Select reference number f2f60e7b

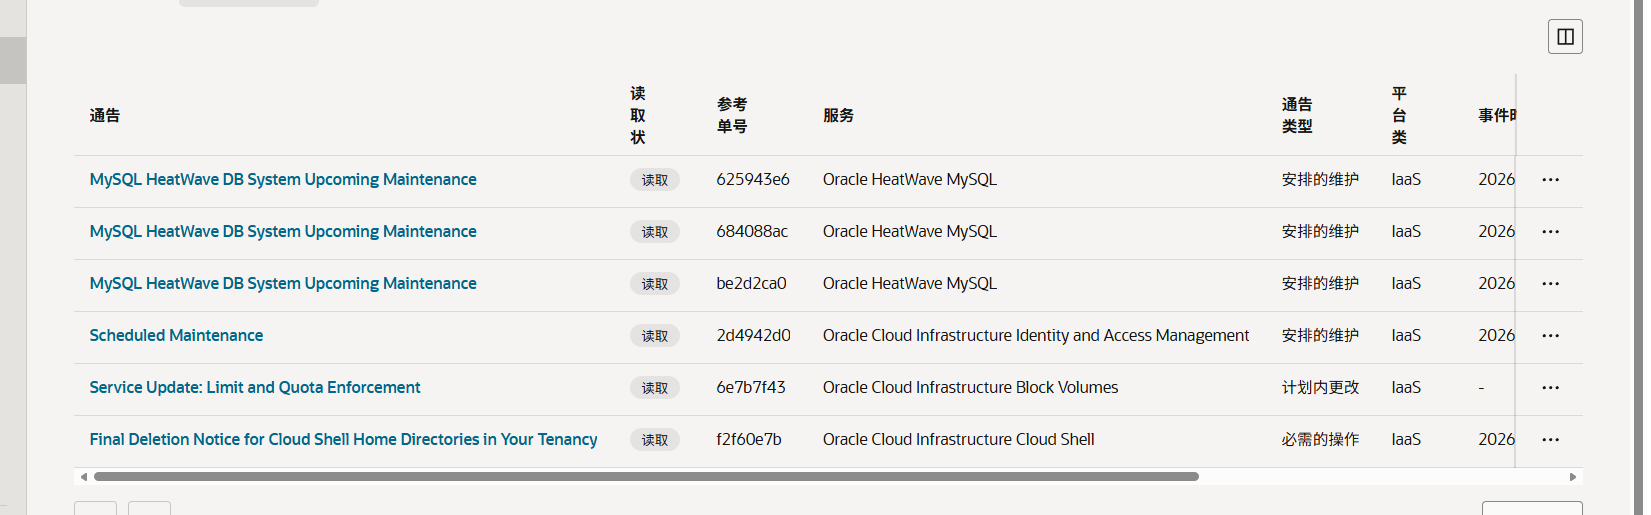point(749,440)
